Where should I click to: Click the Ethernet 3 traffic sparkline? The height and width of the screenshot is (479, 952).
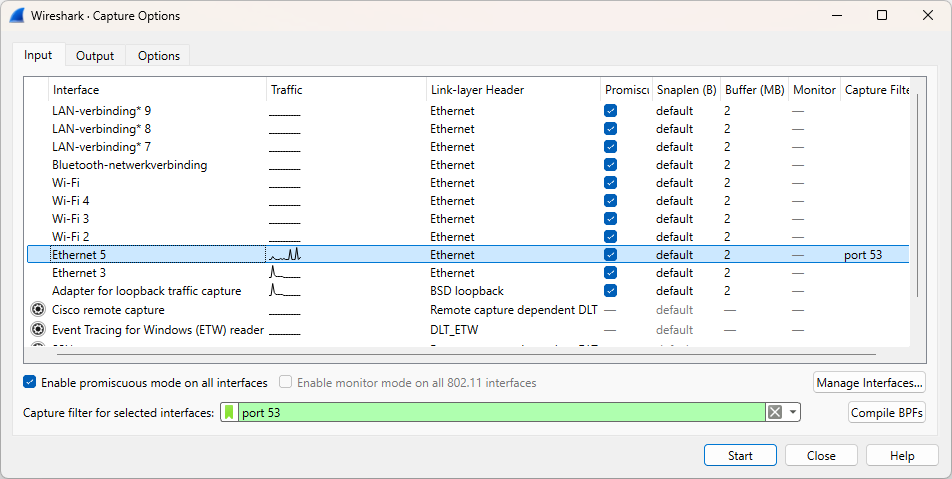pyautogui.click(x=285, y=273)
